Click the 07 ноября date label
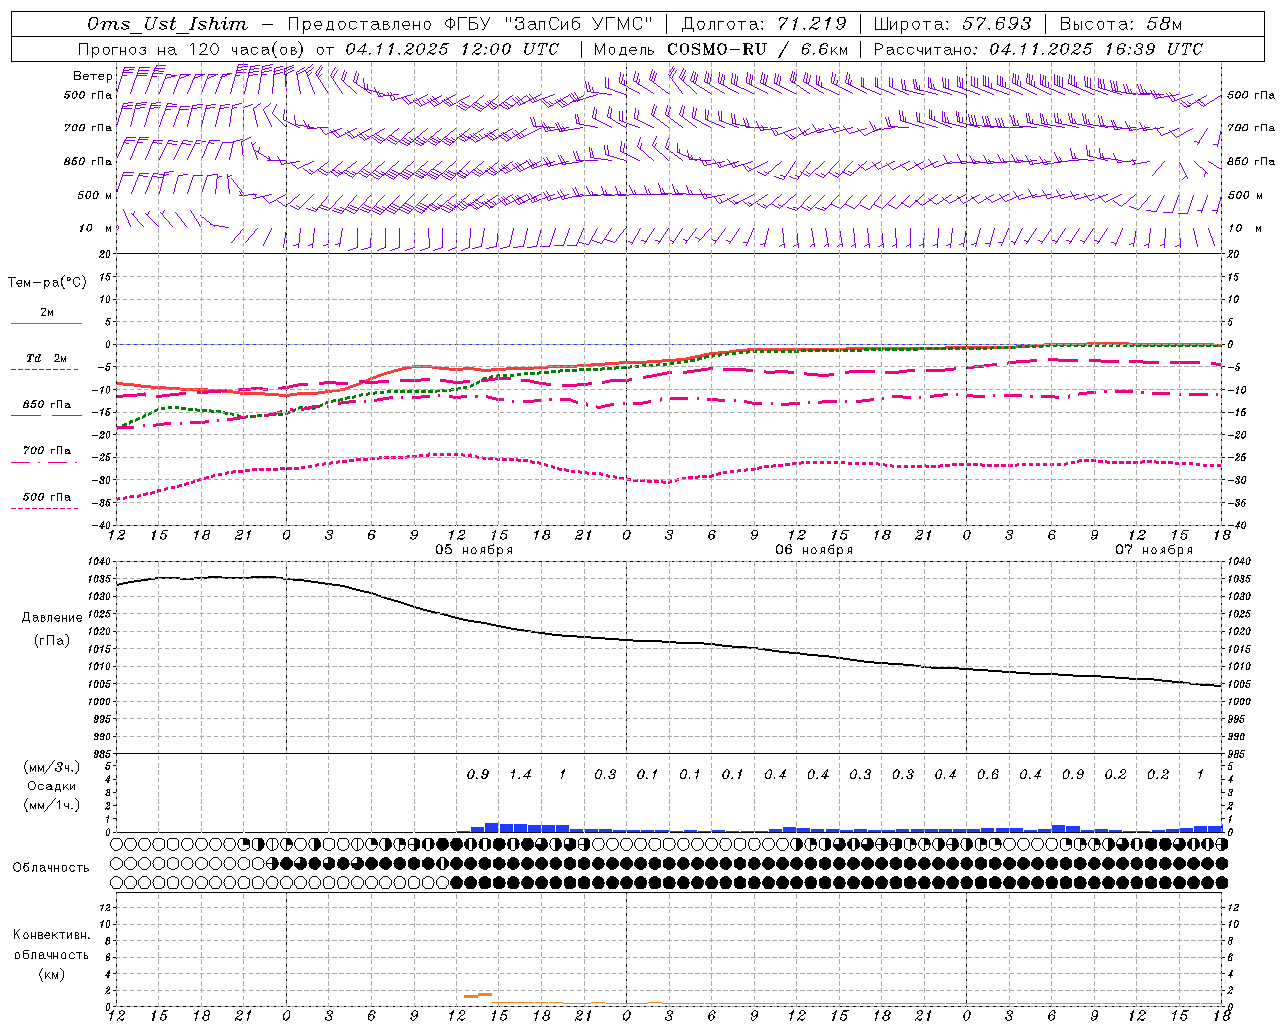The width and height of the screenshot is (1280, 1024). pyautogui.click(x=1154, y=550)
